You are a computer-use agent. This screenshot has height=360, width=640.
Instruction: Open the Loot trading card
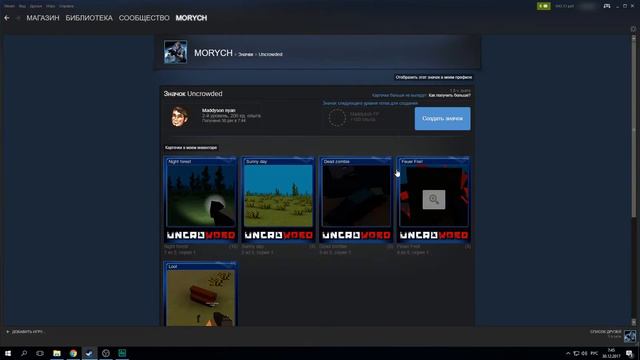tap(200, 294)
